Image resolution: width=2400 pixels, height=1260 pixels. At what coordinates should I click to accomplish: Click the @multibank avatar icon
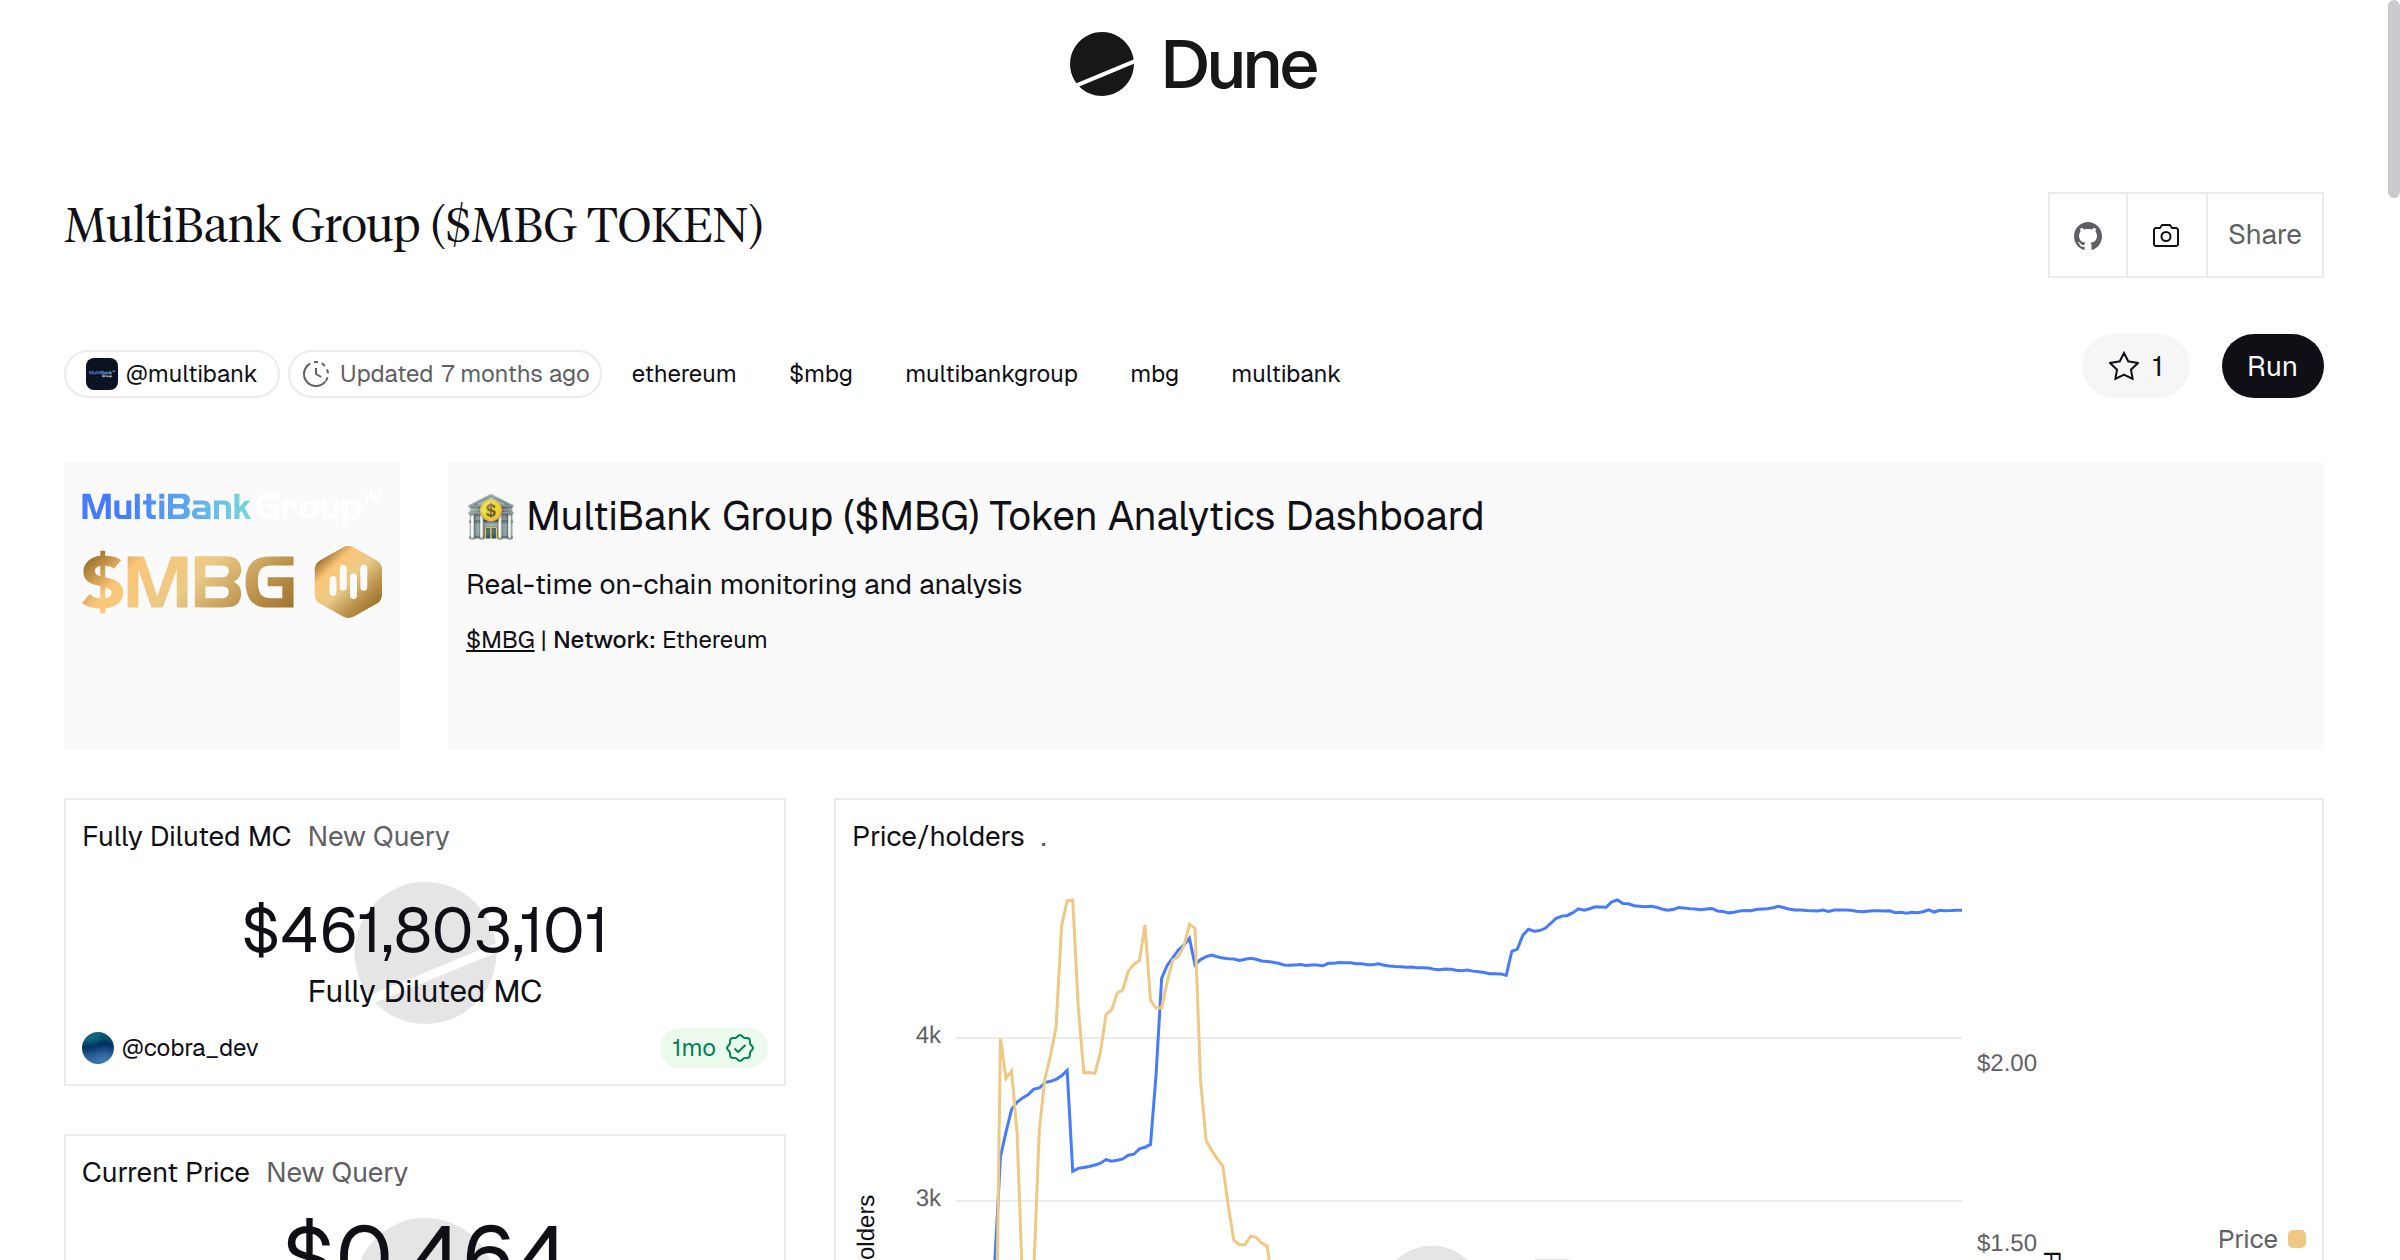point(103,373)
